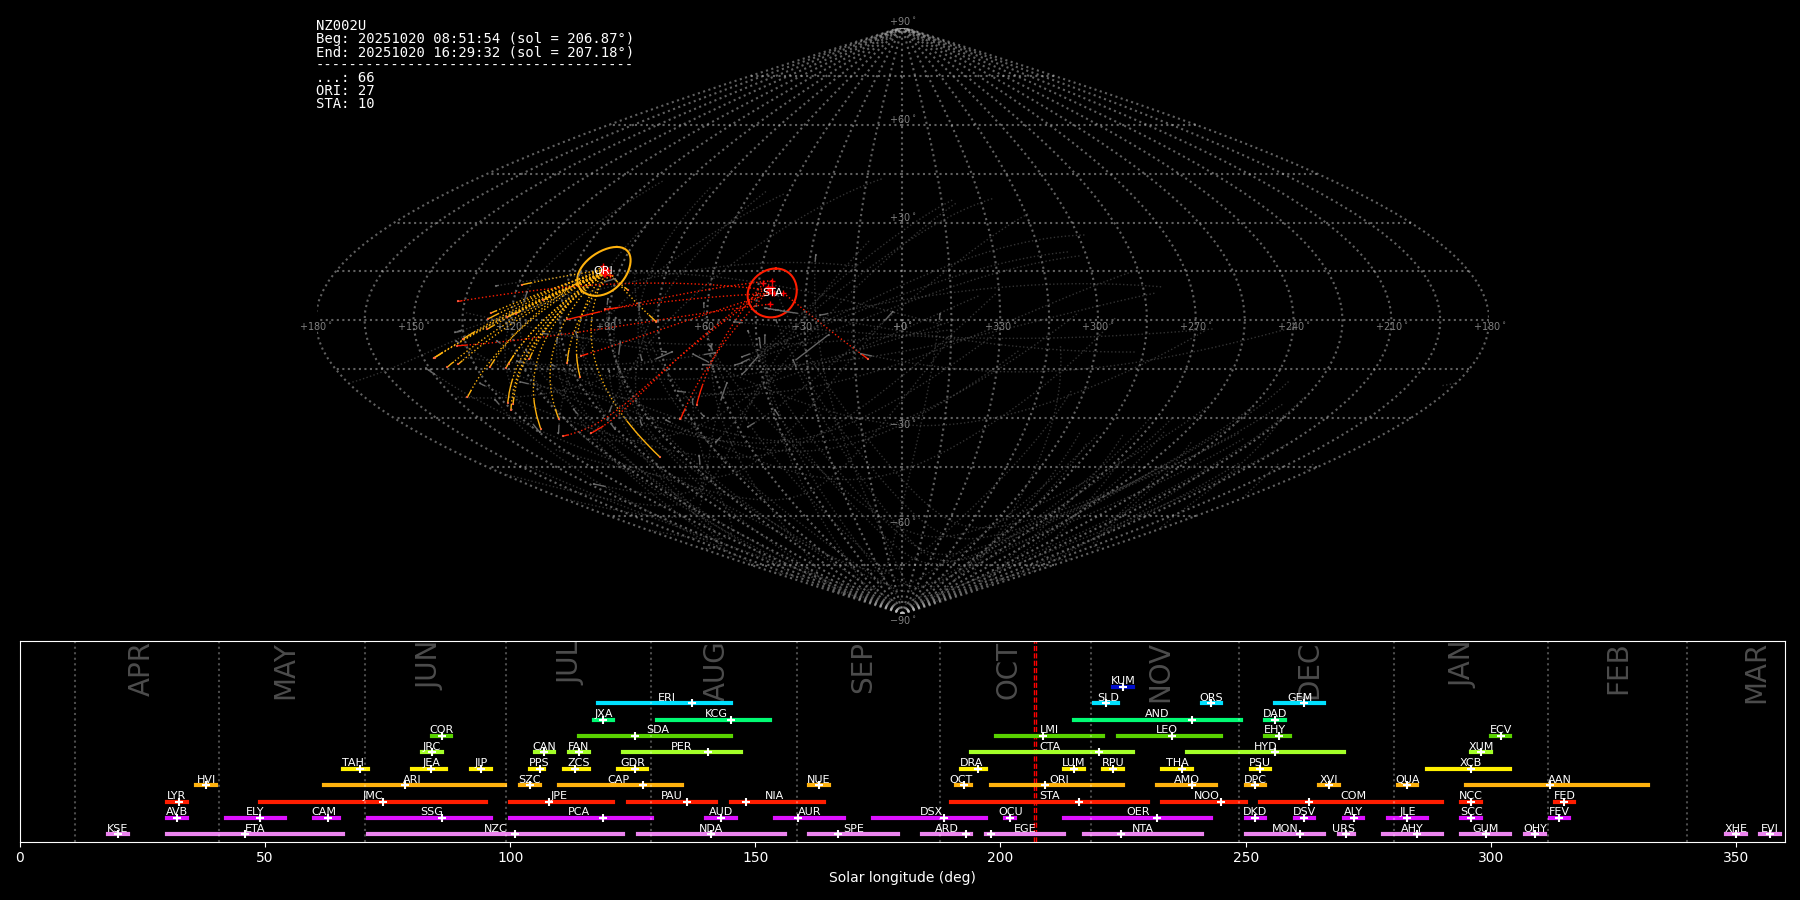This screenshot has height=900, width=1800.
Task: Select the white peak marker on the ETA bar
Action: click(x=245, y=834)
